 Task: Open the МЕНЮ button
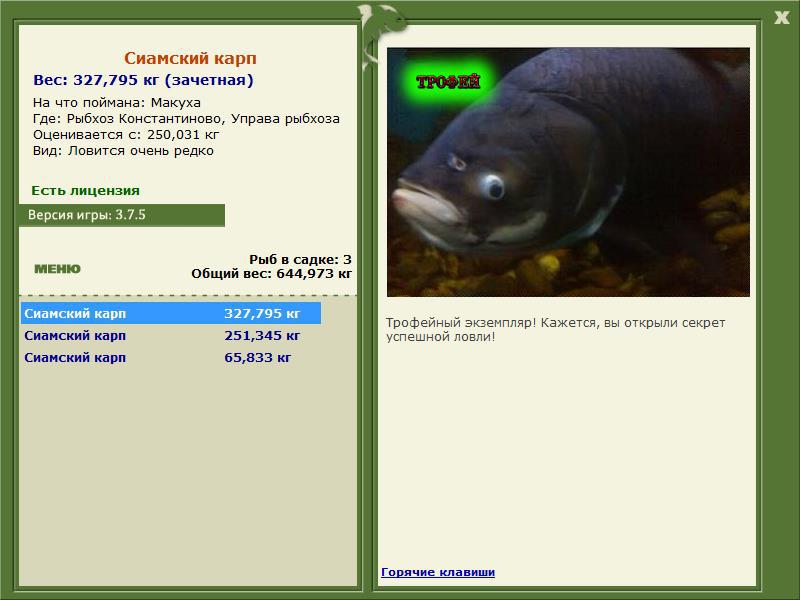(57, 269)
